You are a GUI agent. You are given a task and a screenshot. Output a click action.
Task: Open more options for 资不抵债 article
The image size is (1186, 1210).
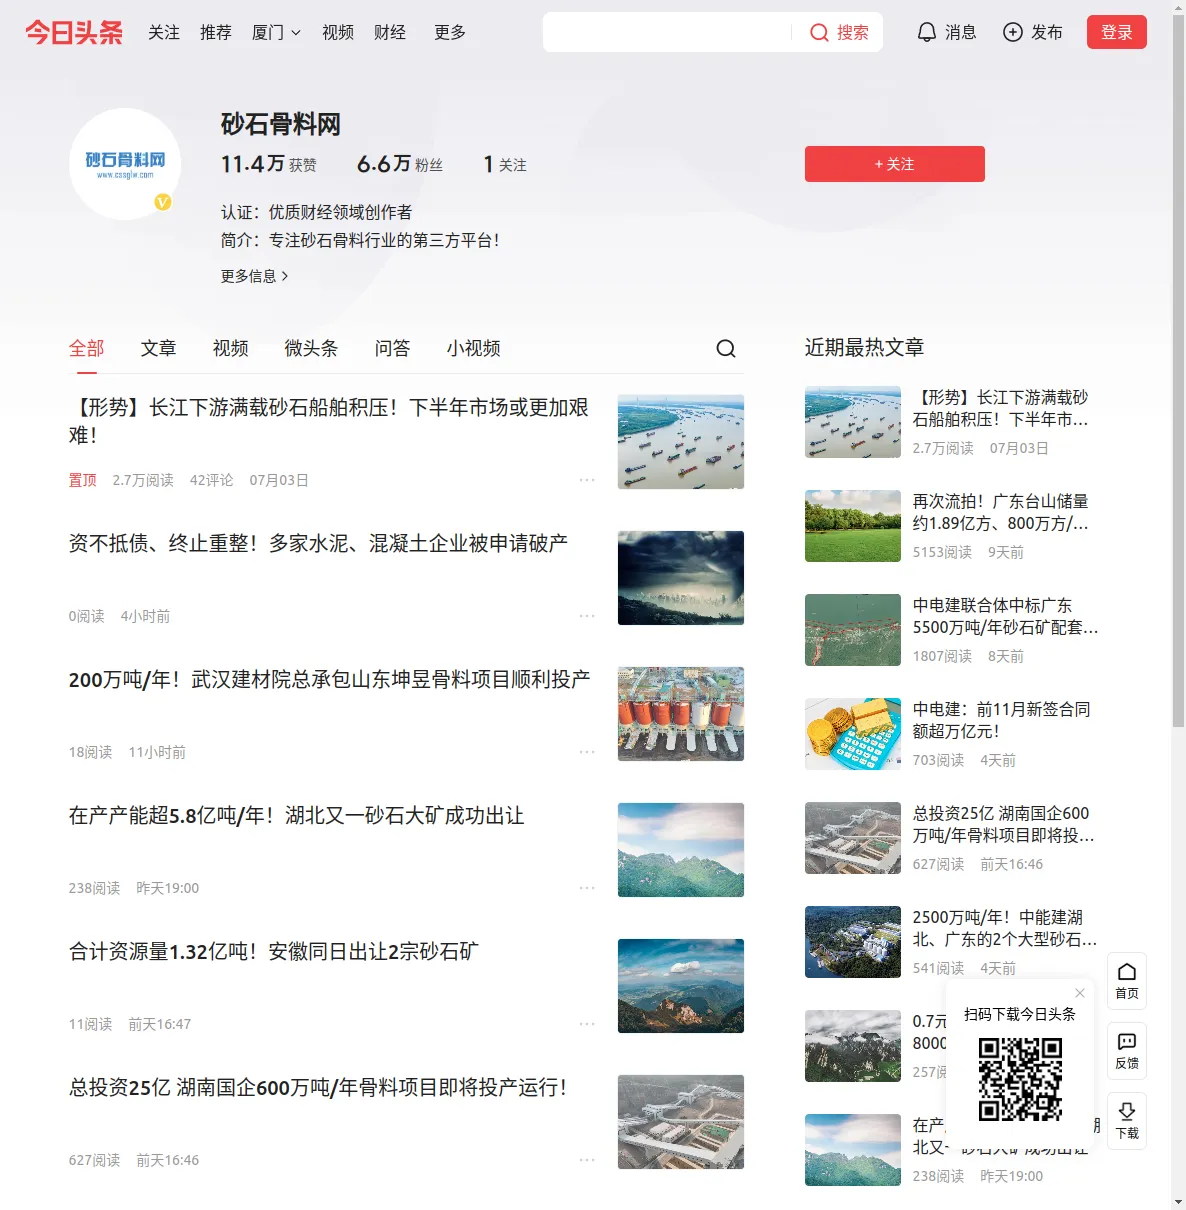[587, 616]
